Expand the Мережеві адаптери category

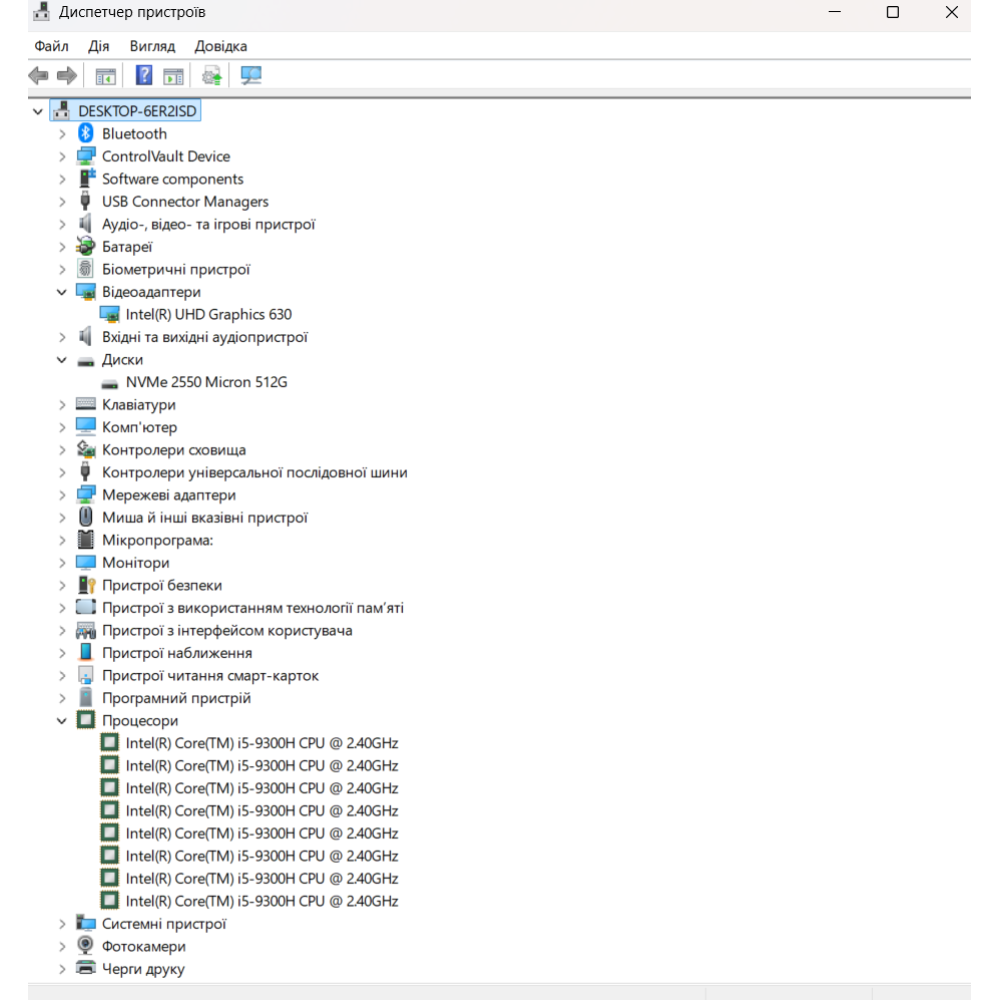tap(62, 495)
